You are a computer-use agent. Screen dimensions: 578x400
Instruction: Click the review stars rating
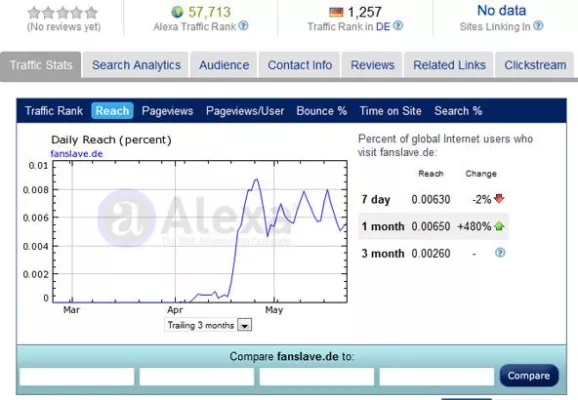click(63, 13)
